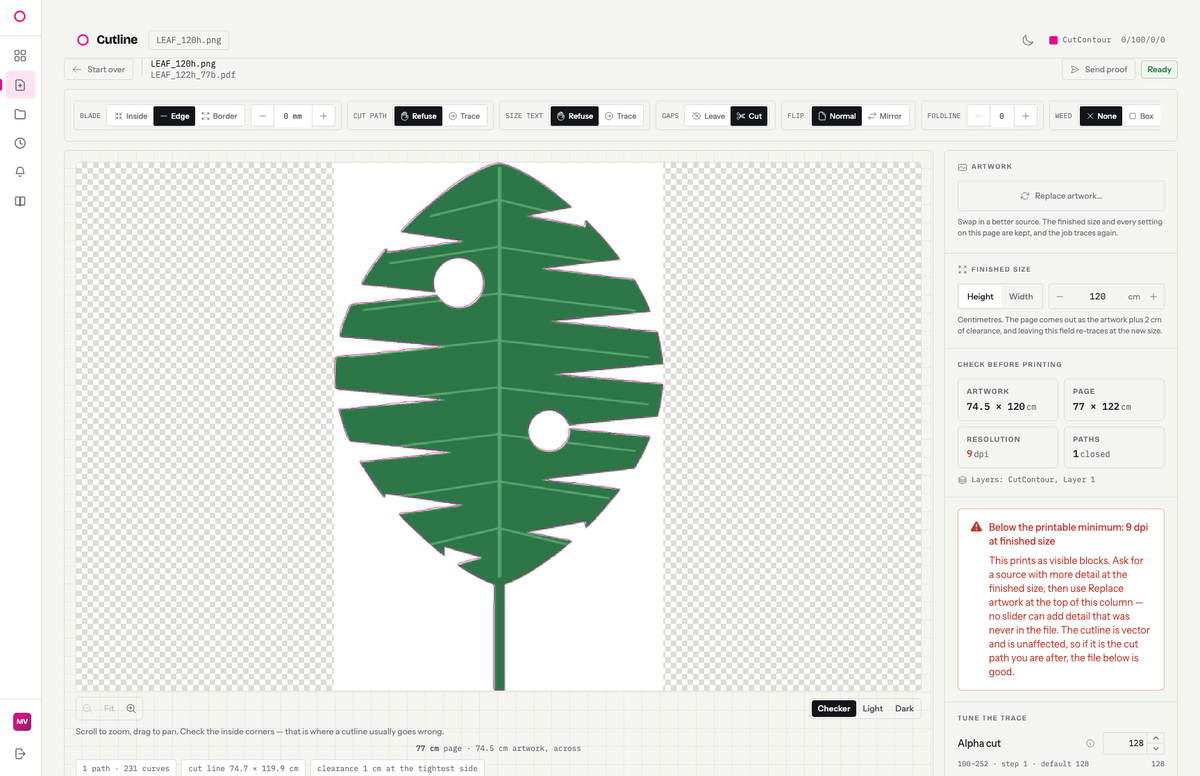The image size is (1200, 776).
Task: Set Cut Path option to Refuse
Action: (418, 116)
